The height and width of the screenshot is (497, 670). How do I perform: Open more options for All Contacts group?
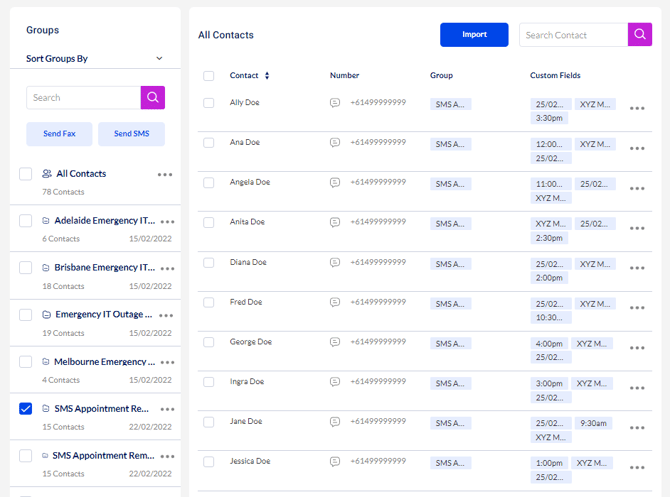pyautogui.click(x=165, y=174)
